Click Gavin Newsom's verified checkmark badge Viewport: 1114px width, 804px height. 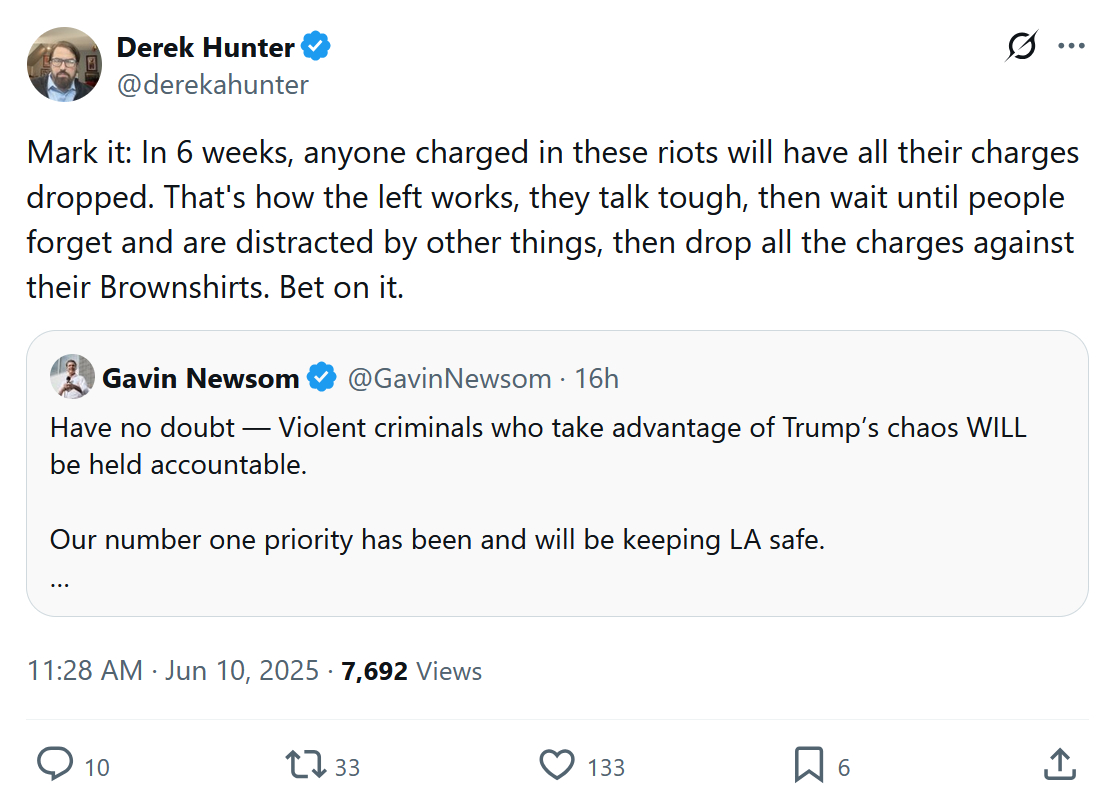pos(321,379)
